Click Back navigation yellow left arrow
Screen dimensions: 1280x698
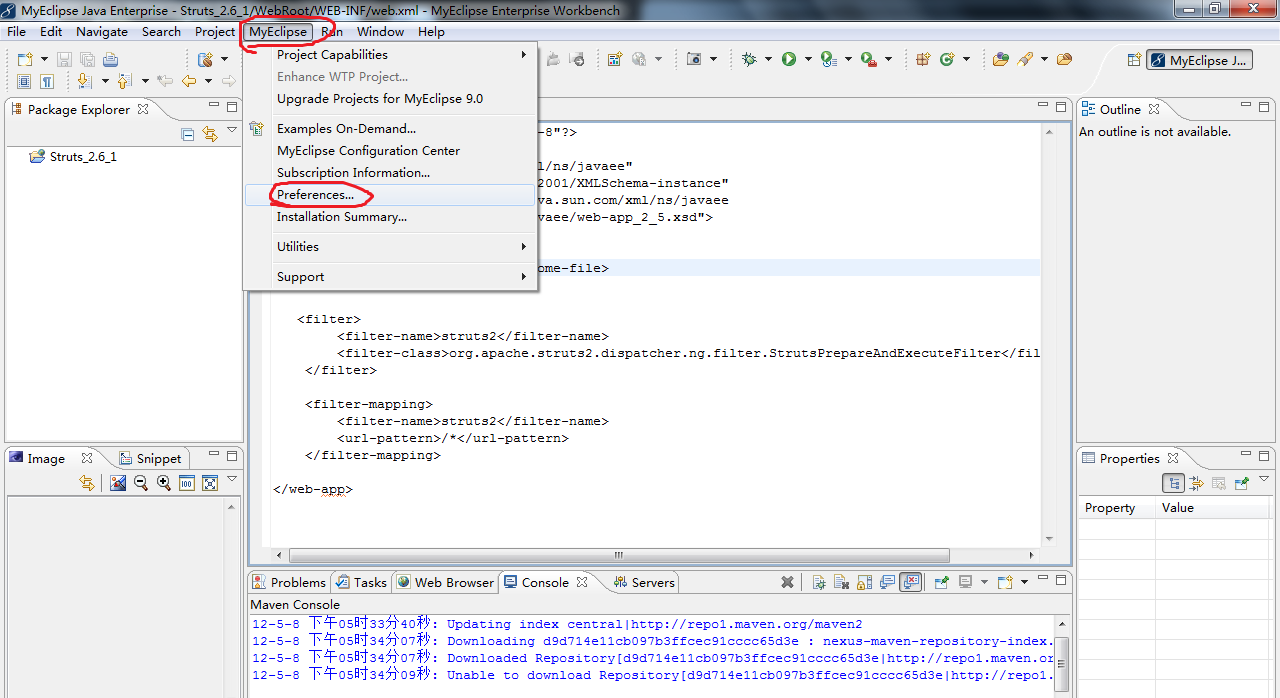(x=189, y=81)
